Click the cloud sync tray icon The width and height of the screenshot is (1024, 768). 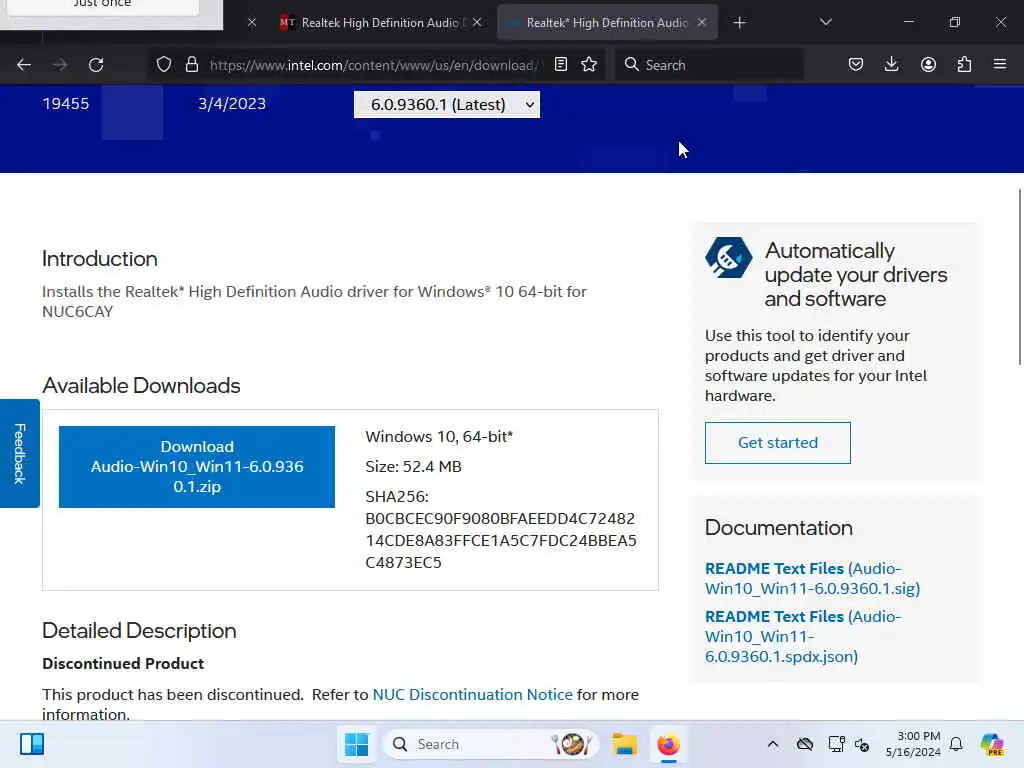point(805,744)
